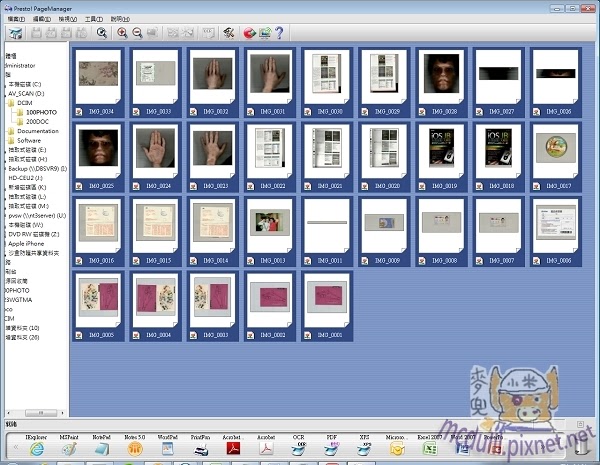The image size is (600, 465).
Task: Click the XPS scanner icon in the application bar
Action: click(364, 448)
